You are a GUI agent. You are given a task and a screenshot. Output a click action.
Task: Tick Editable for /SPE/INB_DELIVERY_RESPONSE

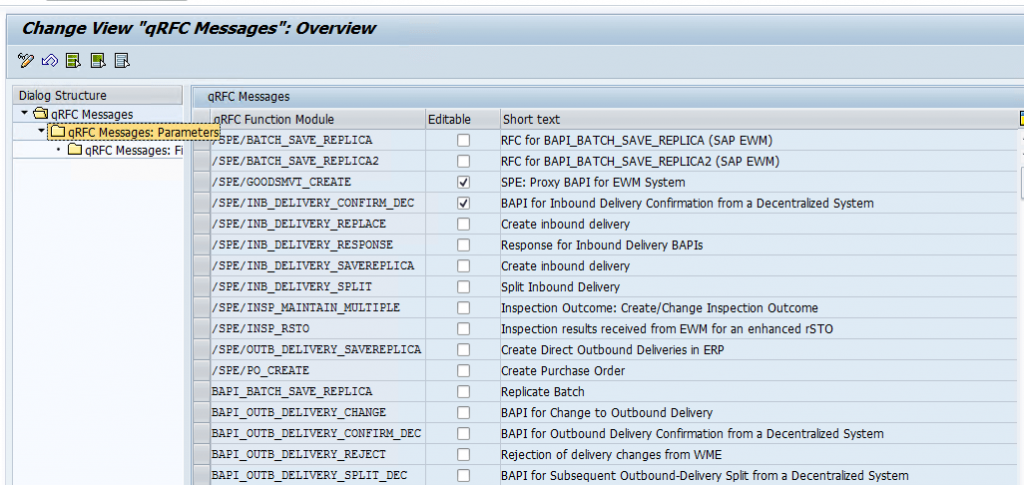[x=463, y=245]
